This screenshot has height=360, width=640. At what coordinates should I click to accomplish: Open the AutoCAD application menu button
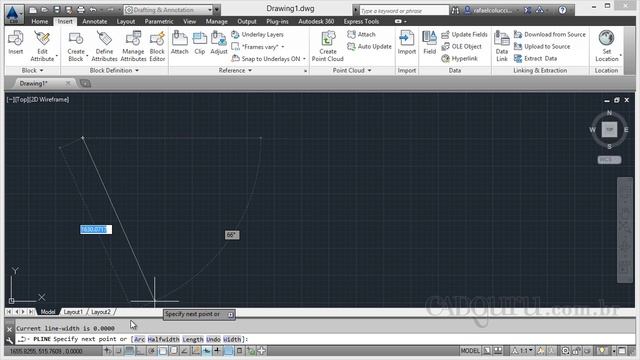click(x=13, y=13)
